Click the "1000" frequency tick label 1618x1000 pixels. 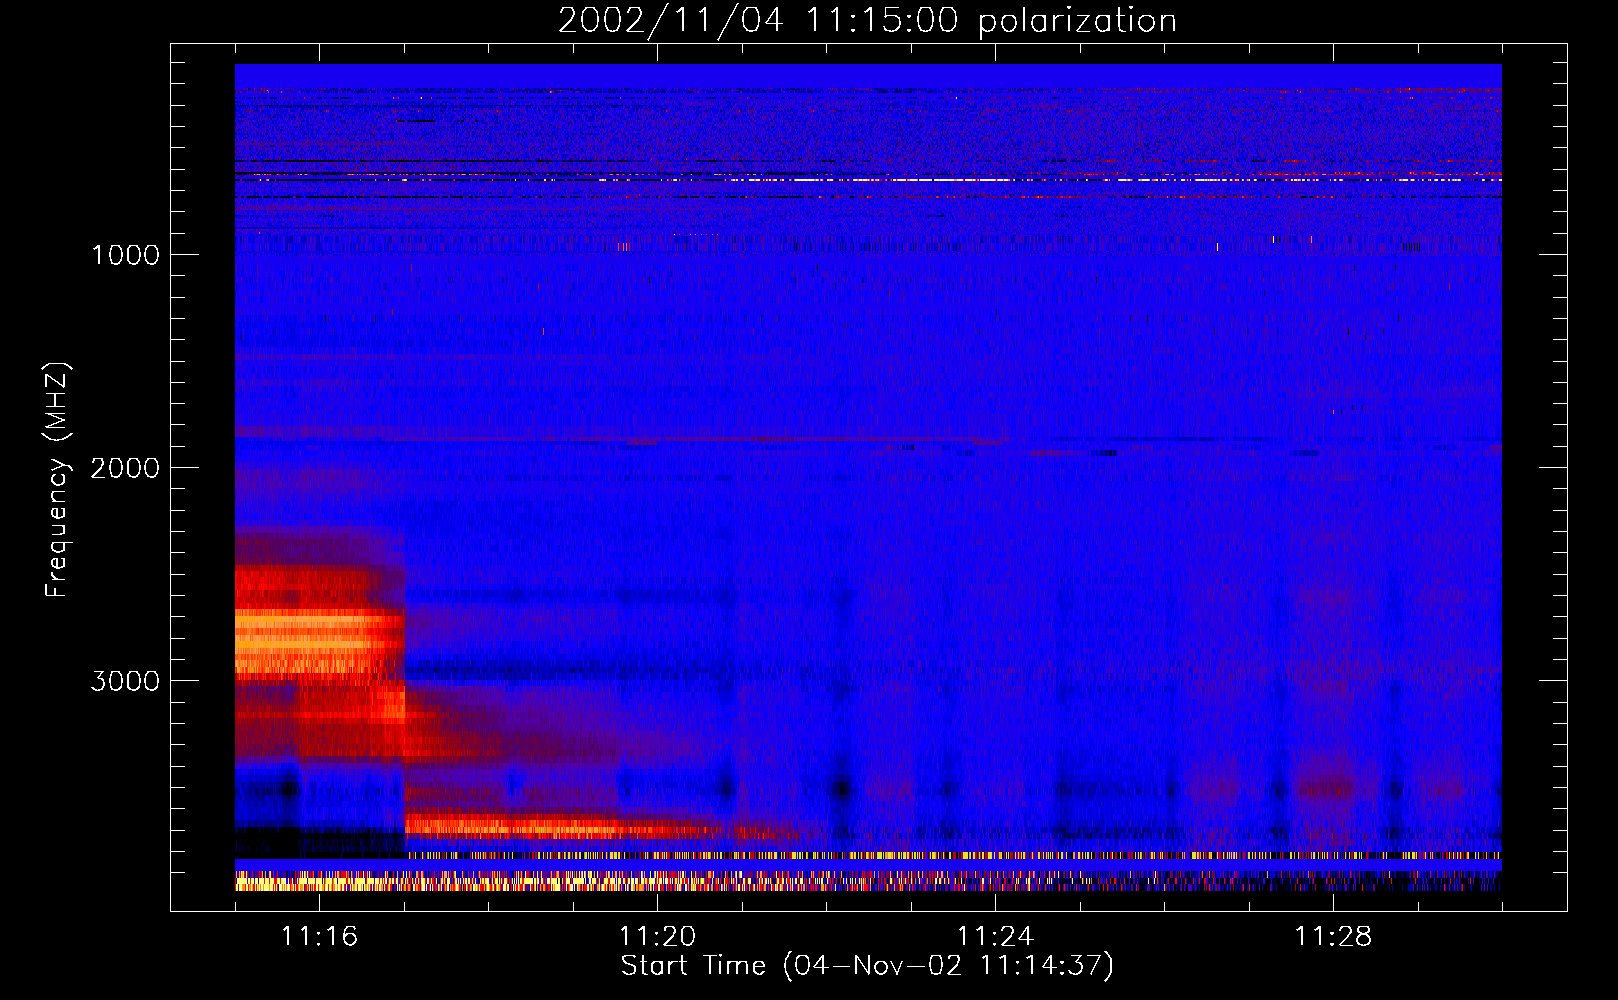coord(125,255)
